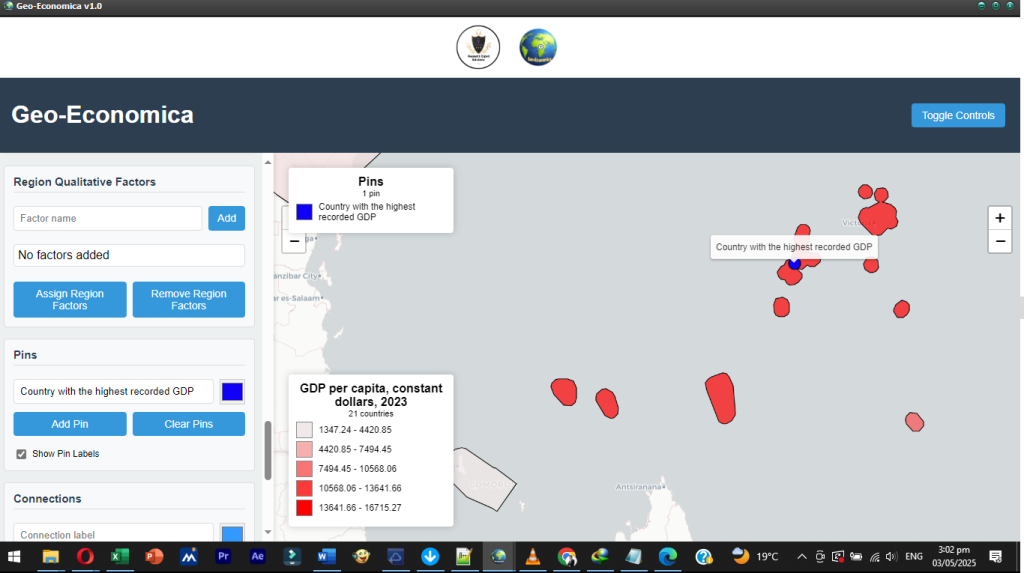1024x573 pixels.
Task: Open the No factors added list
Action: [129, 255]
